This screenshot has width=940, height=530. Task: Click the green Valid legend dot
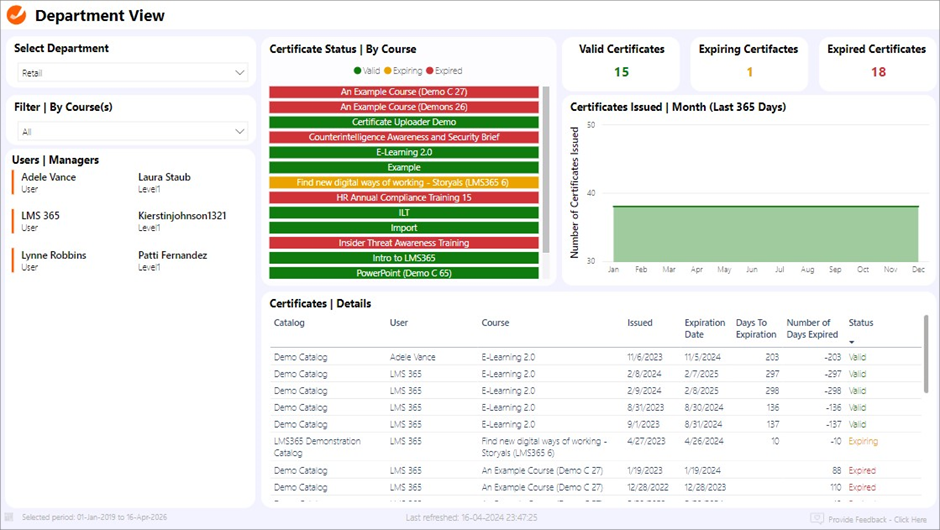pyautogui.click(x=358, y=71)
